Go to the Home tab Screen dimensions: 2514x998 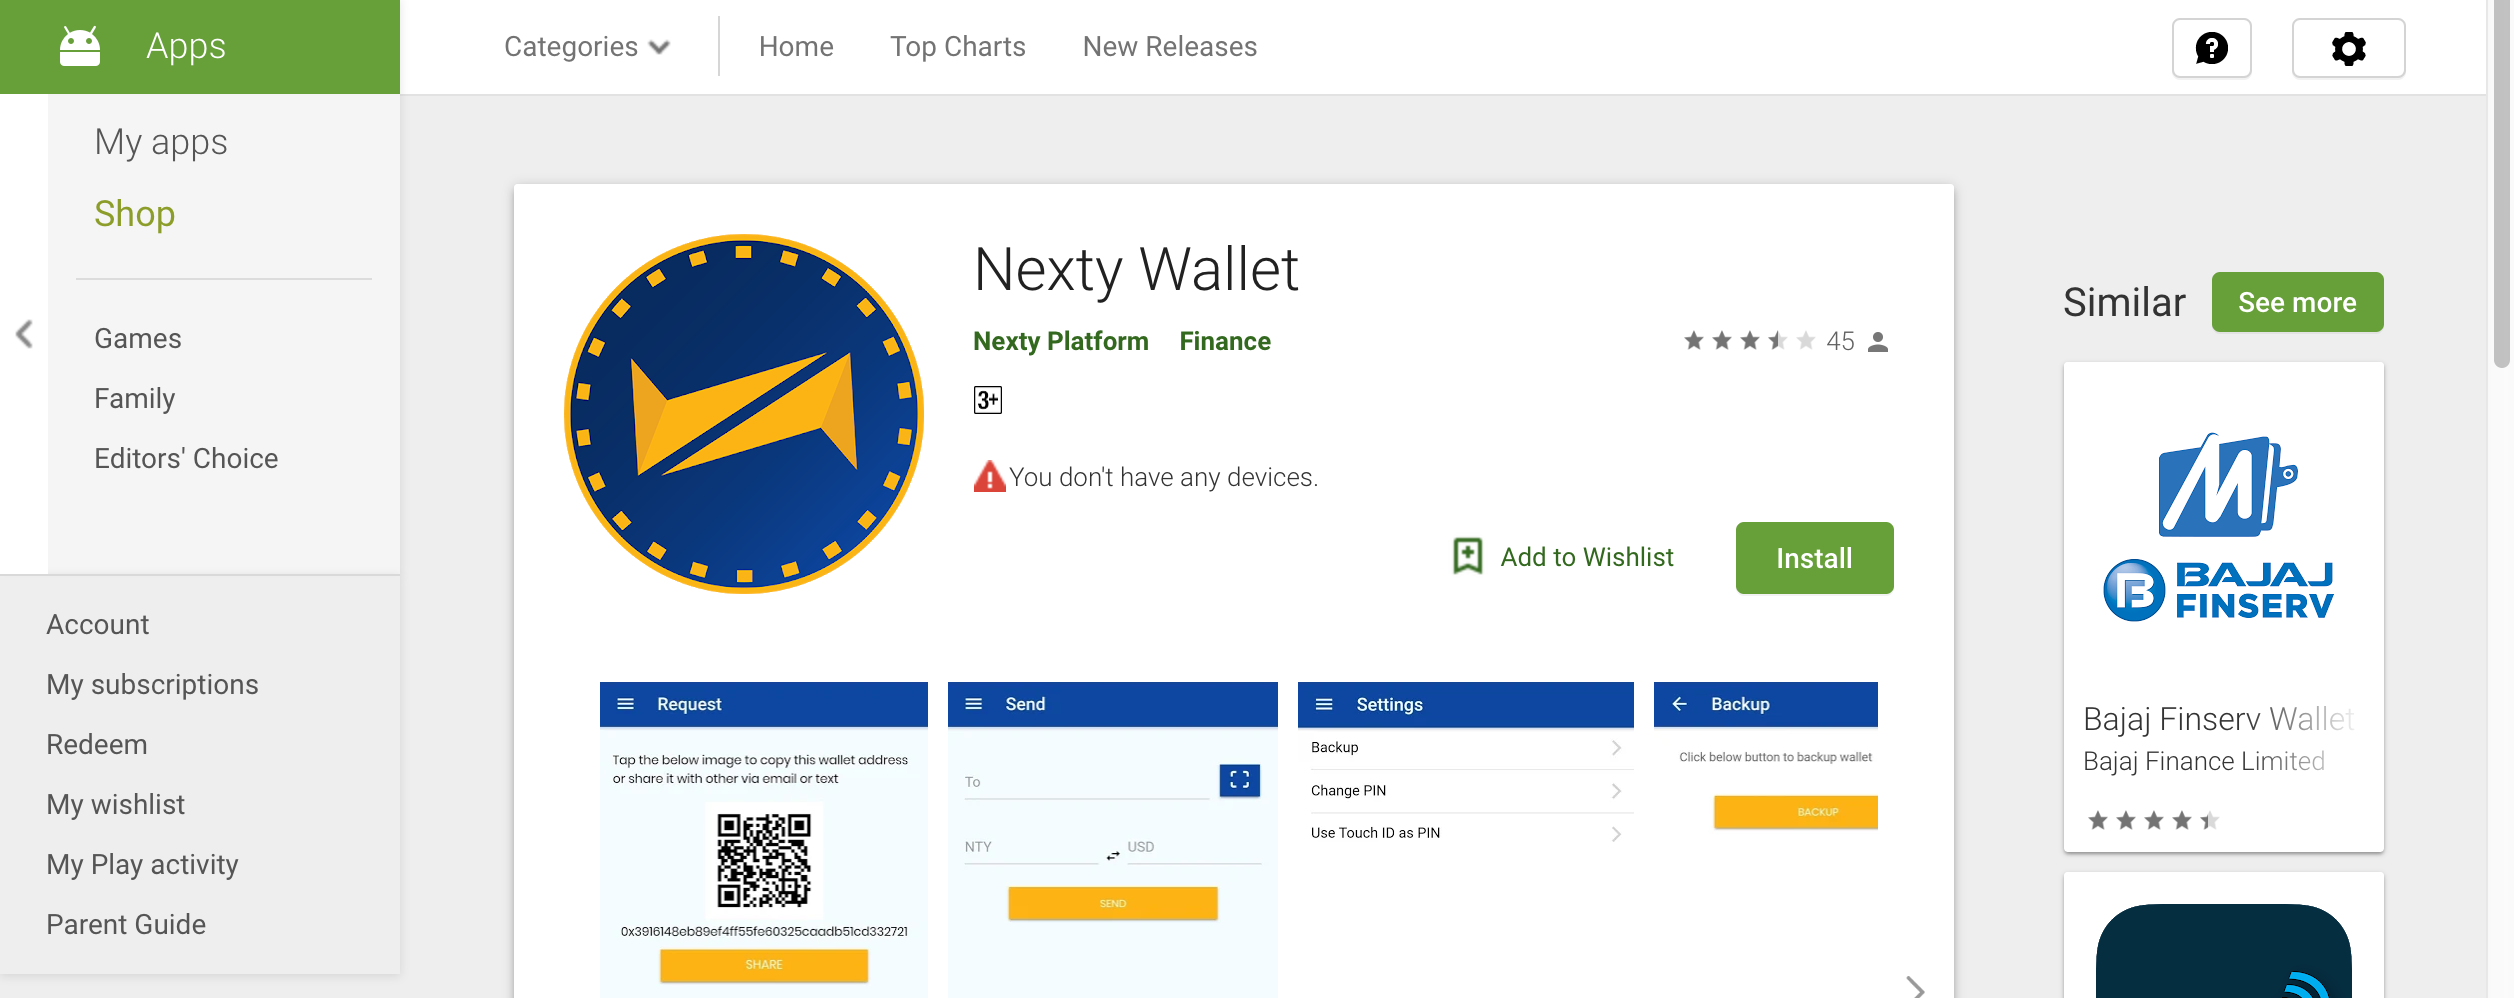coord(796,47)
